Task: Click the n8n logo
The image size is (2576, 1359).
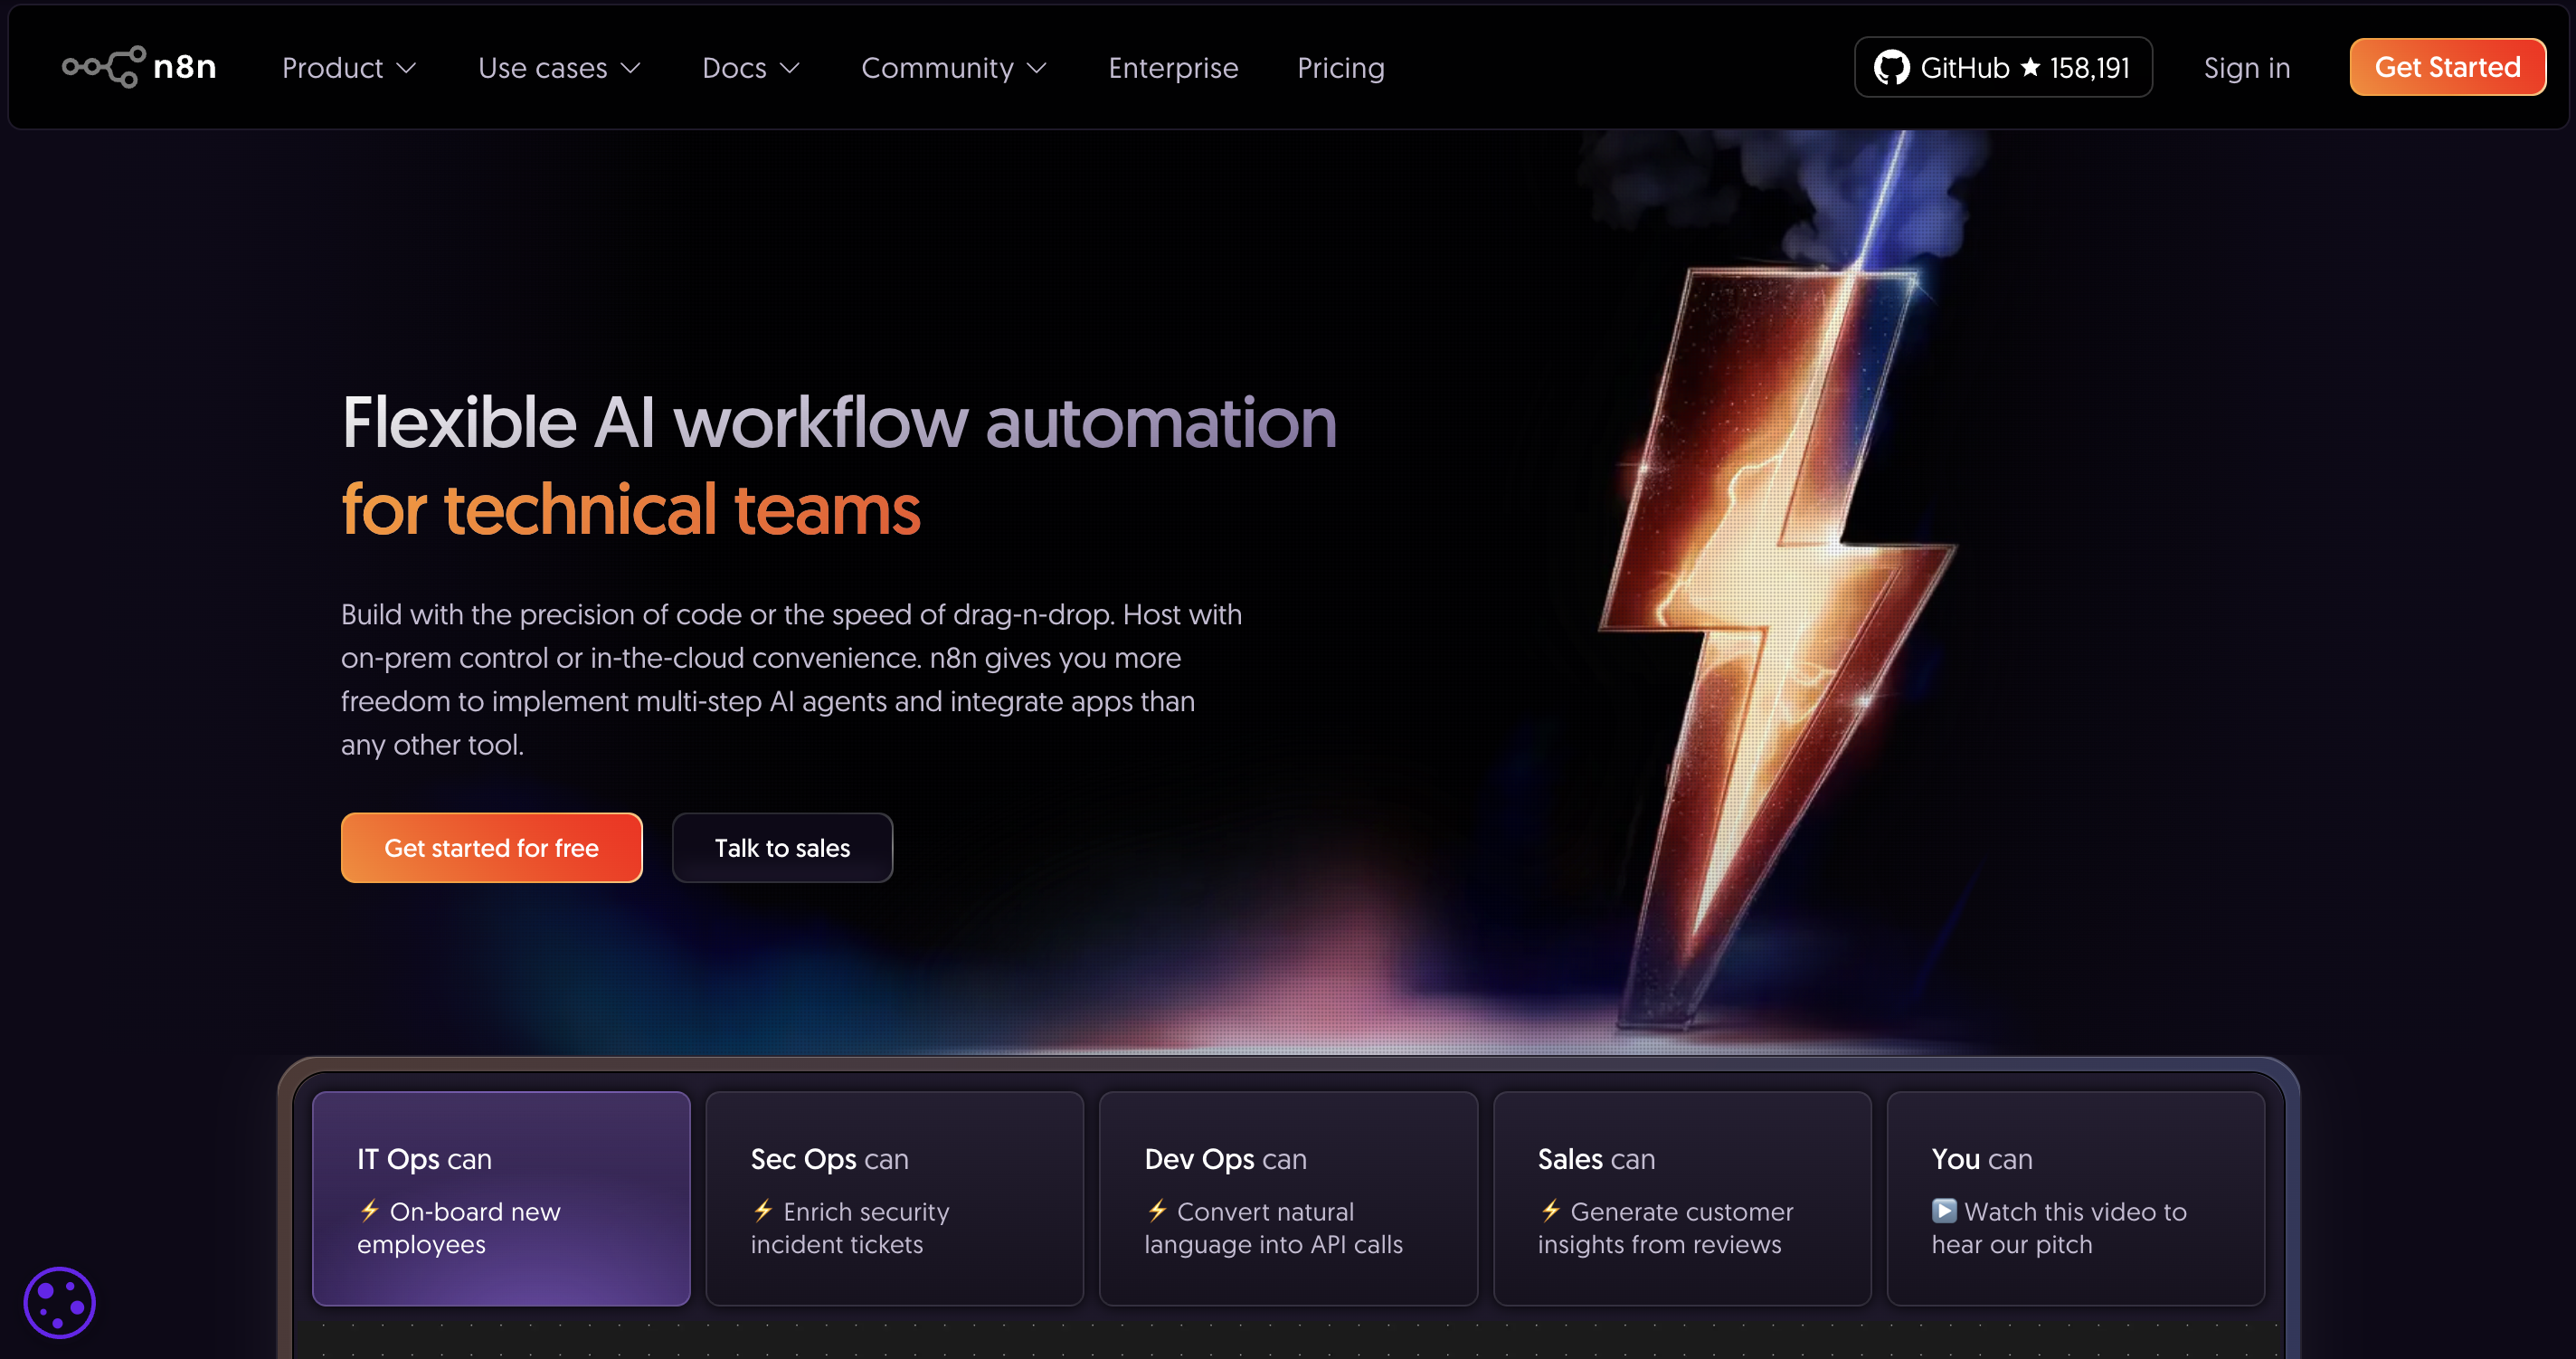Action: coord(139,66)
